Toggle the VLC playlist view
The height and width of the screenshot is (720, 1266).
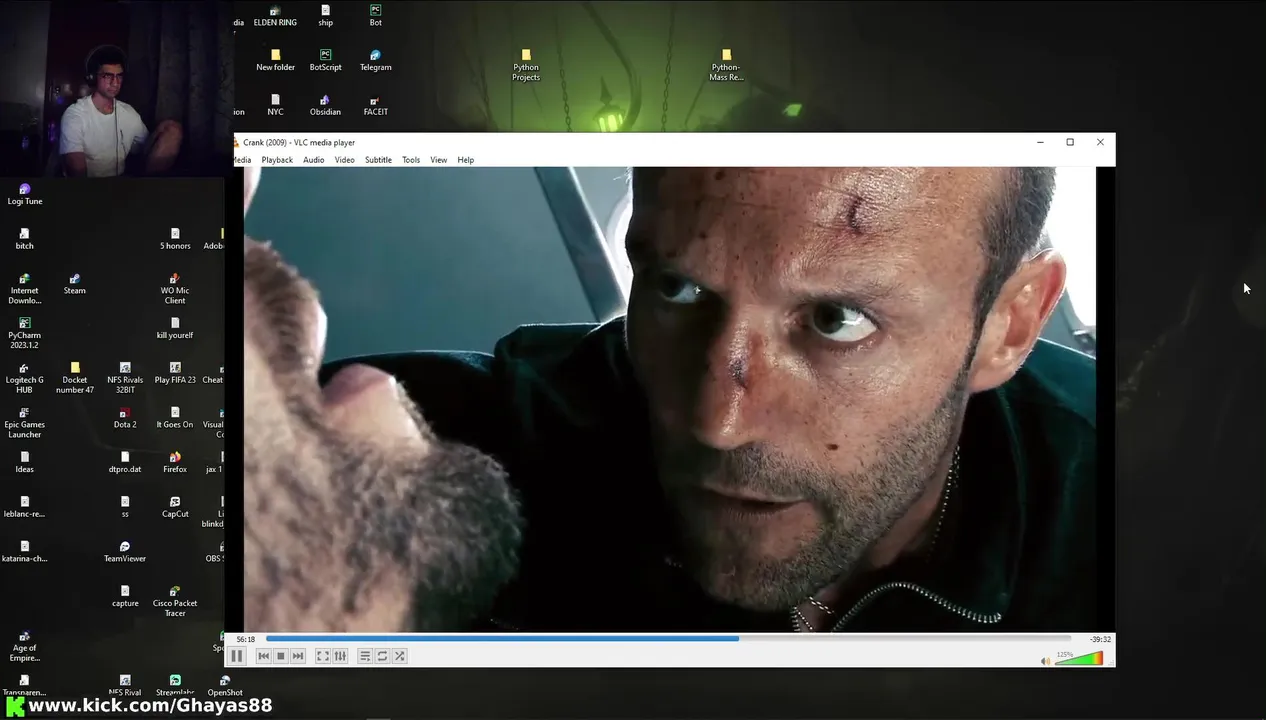pyautogui.click(x=365, y=656)
